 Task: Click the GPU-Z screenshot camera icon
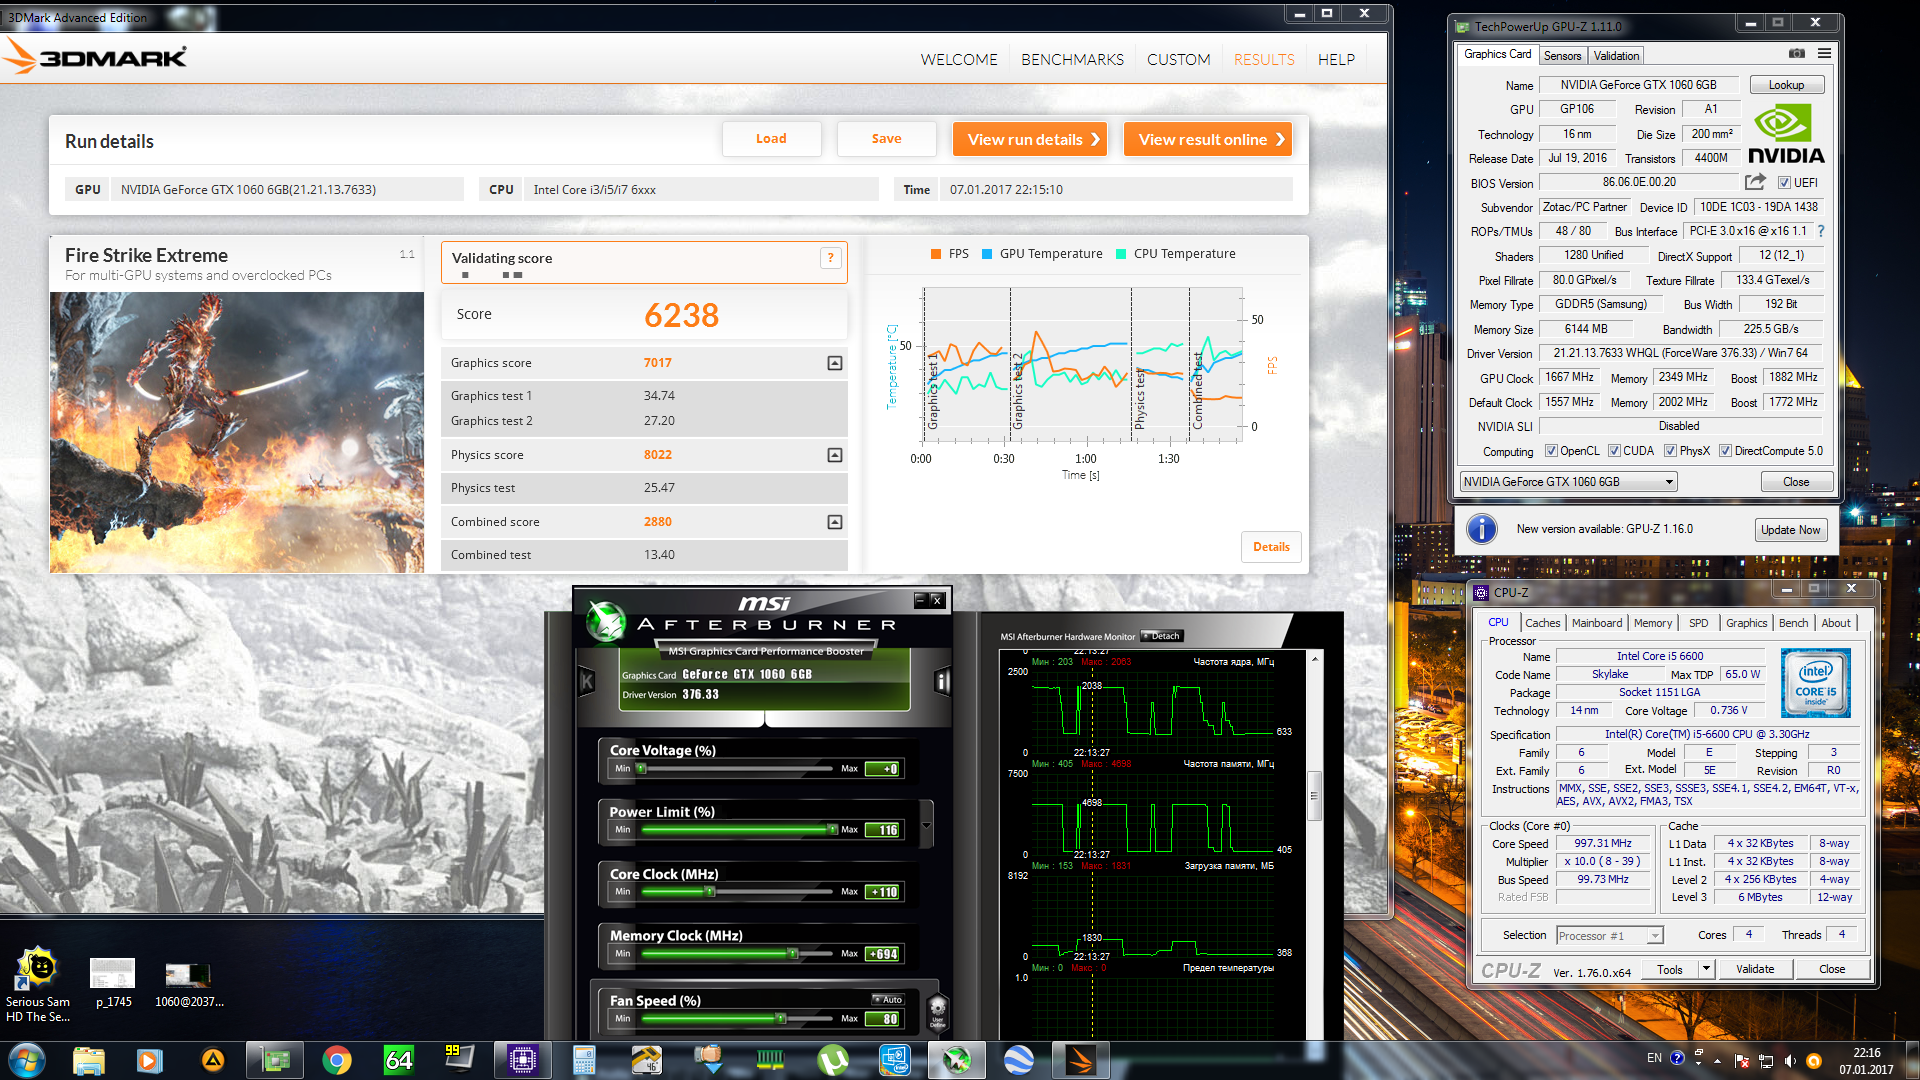(x=1797, y=54)
